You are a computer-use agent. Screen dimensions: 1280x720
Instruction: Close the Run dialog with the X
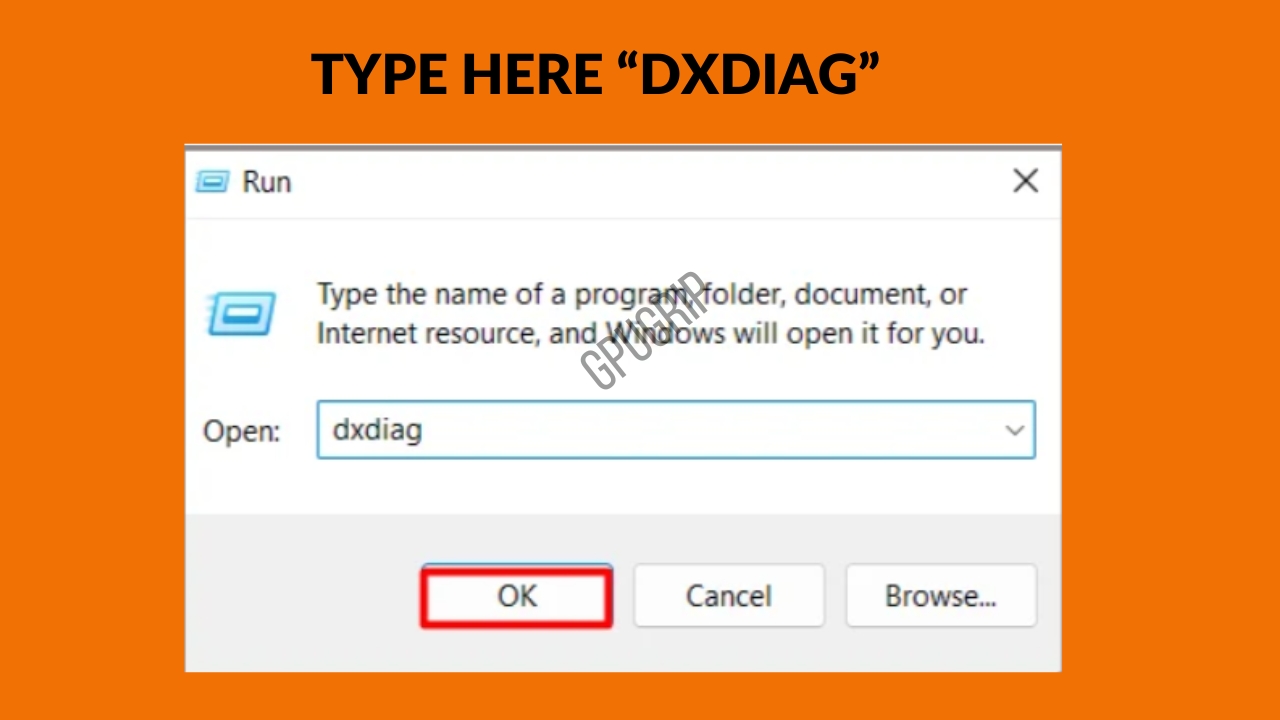pos(1026,181)
